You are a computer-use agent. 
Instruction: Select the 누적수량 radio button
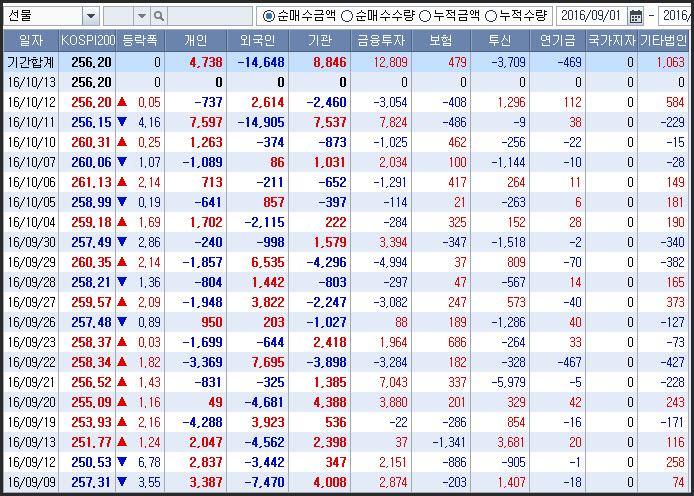[x=491, y=16]
